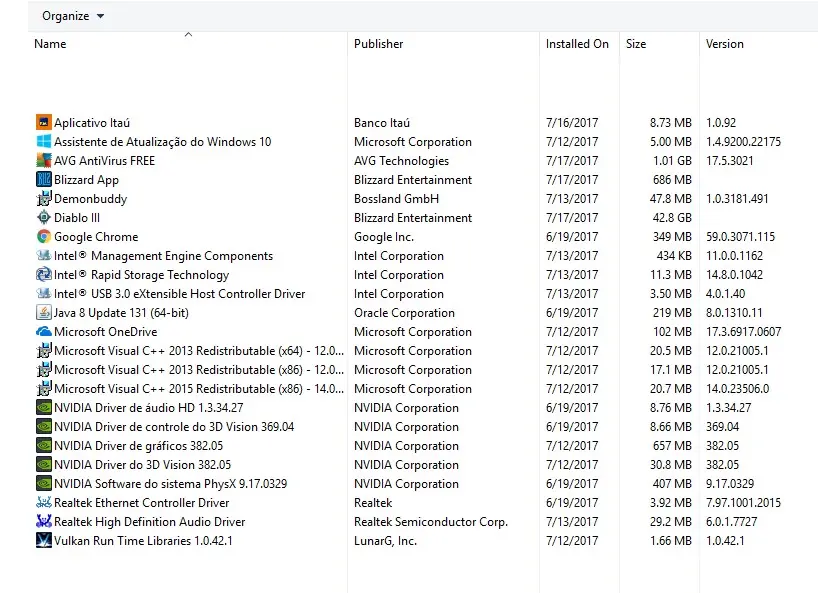Select Visual C++ 2015 Redistributable (x86) icon
The image size is (818, 593).
tap(44, 389)
